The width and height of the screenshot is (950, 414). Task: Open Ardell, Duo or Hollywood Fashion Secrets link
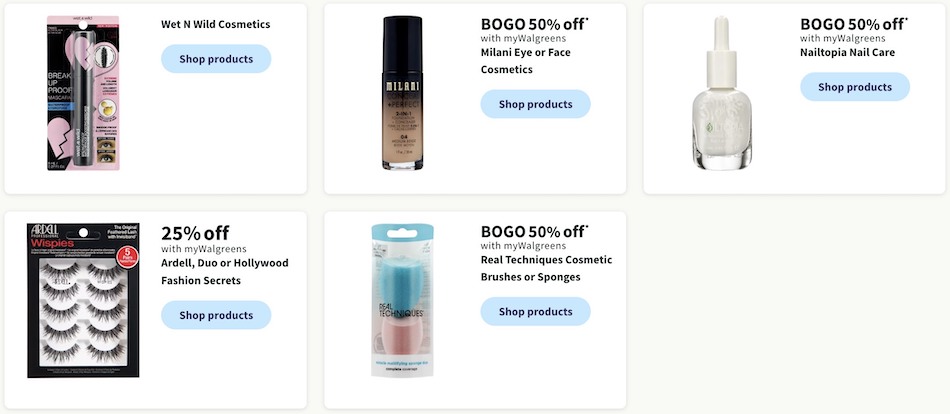tap(224, 272)
